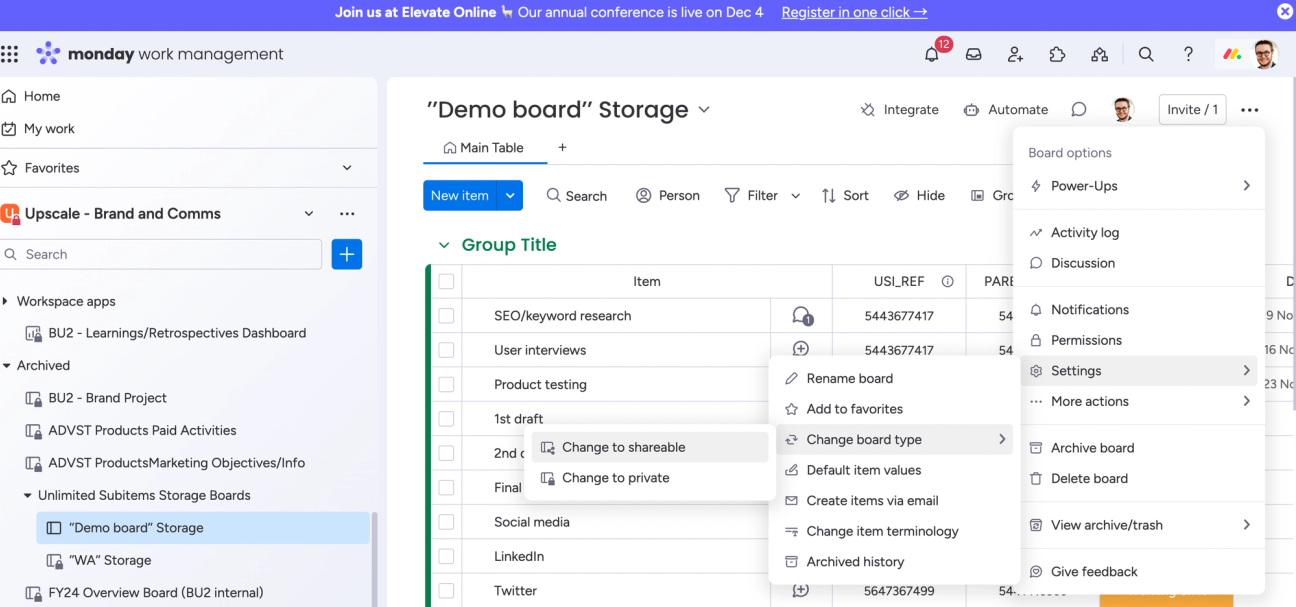Image resolution: width=1296 pixels, height=607 pixels.
Task: Click the Invite / 1 button
Action: pos(1192,110)
